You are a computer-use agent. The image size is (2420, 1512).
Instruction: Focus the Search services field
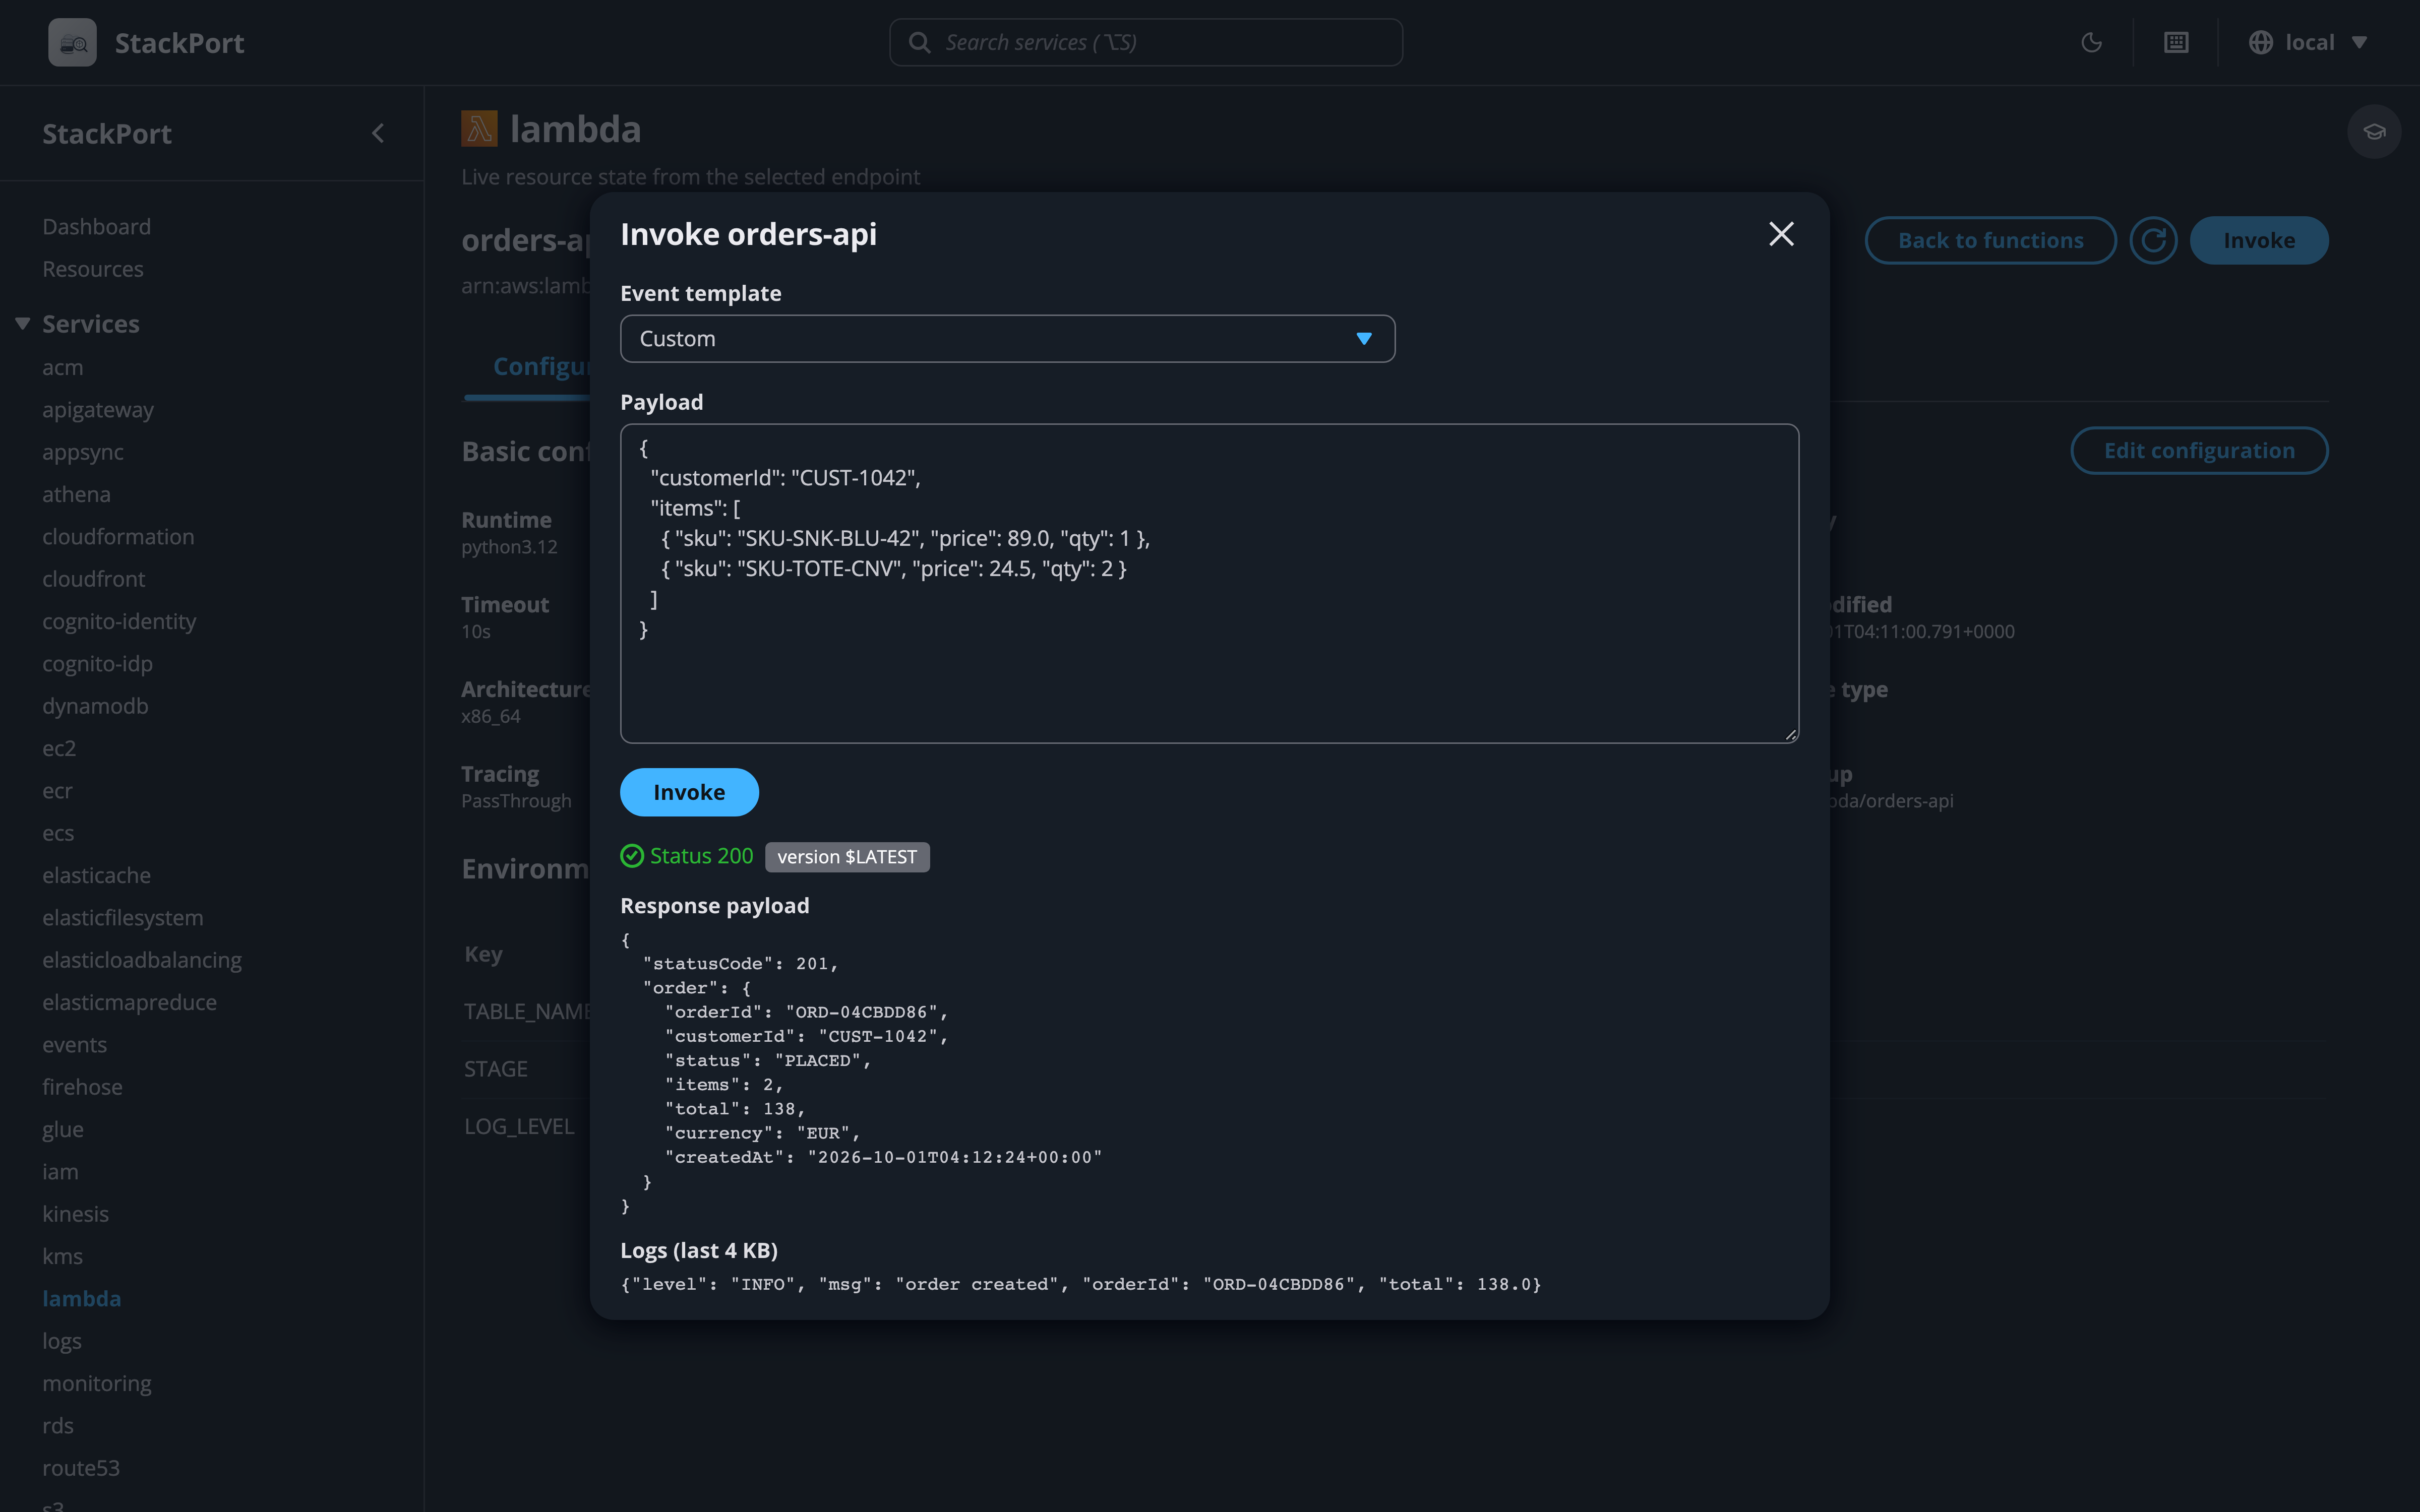(1146, 42)
